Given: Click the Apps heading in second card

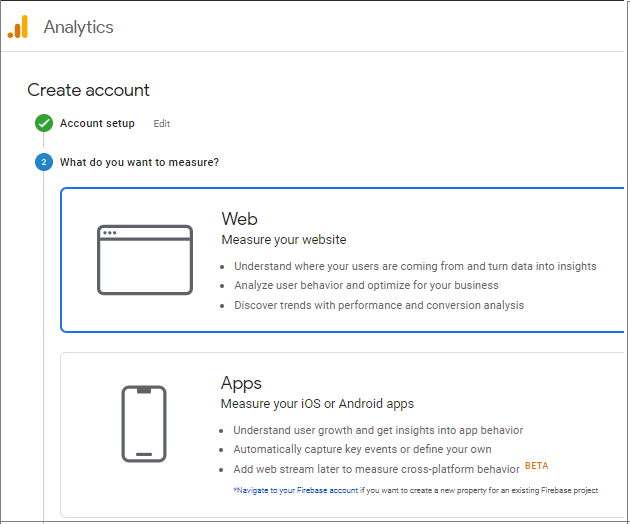Looking at the screenshot, I should [x=241, y=383].
